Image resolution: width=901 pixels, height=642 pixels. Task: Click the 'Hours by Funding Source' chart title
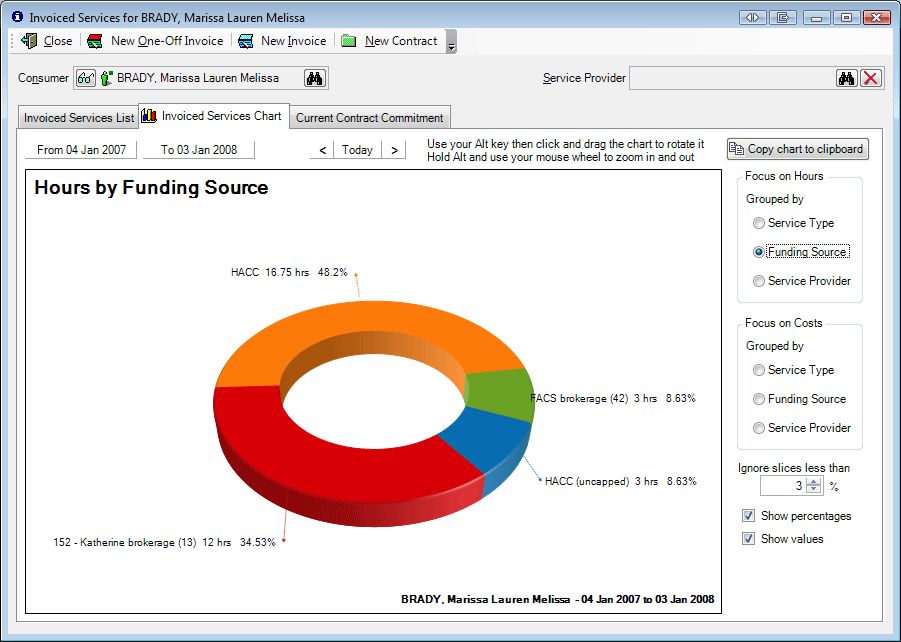click(151, 187)
